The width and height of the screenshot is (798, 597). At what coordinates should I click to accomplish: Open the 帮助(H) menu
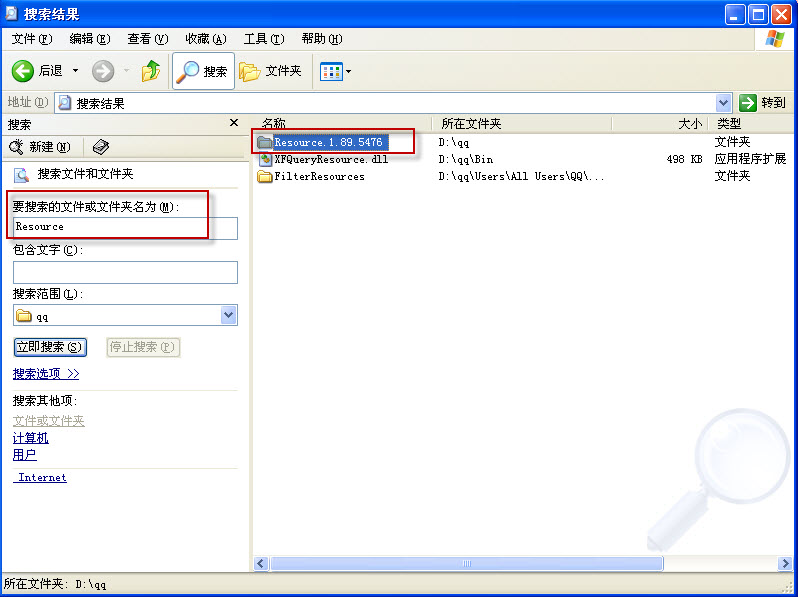[322, 39]
